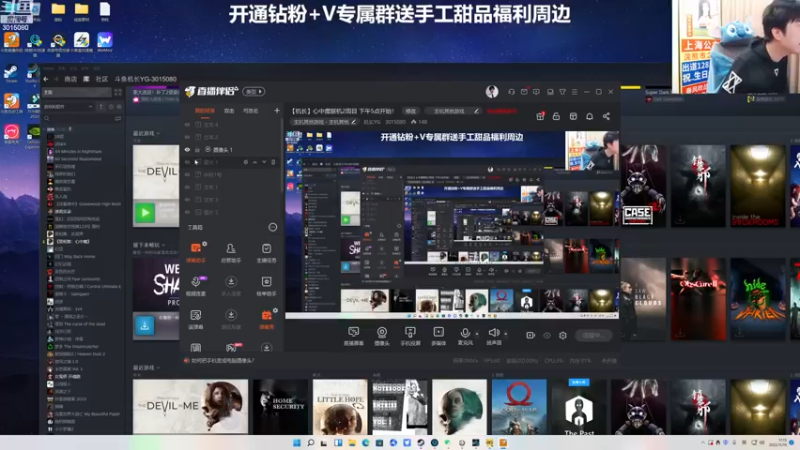Open customer service headset icon in title bar
The image size is (800, 450).
coord(511,92)
